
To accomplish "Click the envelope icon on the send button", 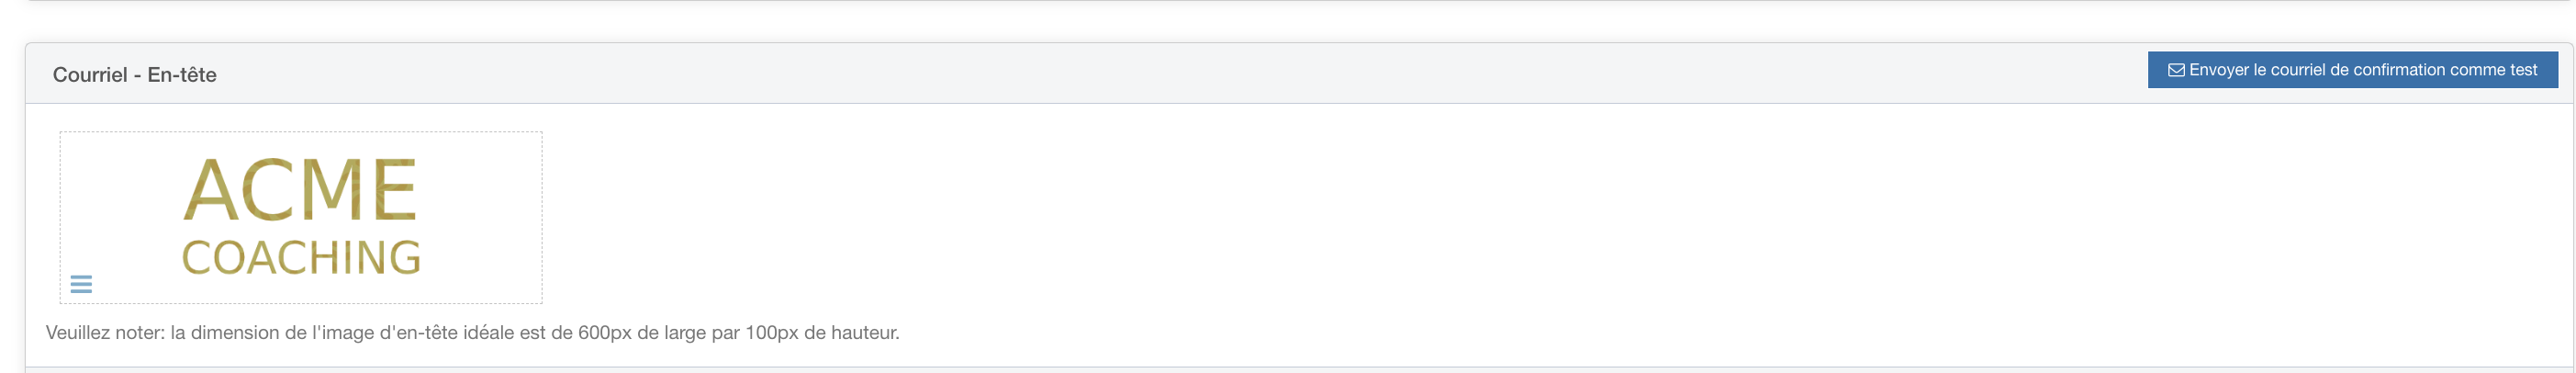I will pyautogui.click(x=2175, y=70).
